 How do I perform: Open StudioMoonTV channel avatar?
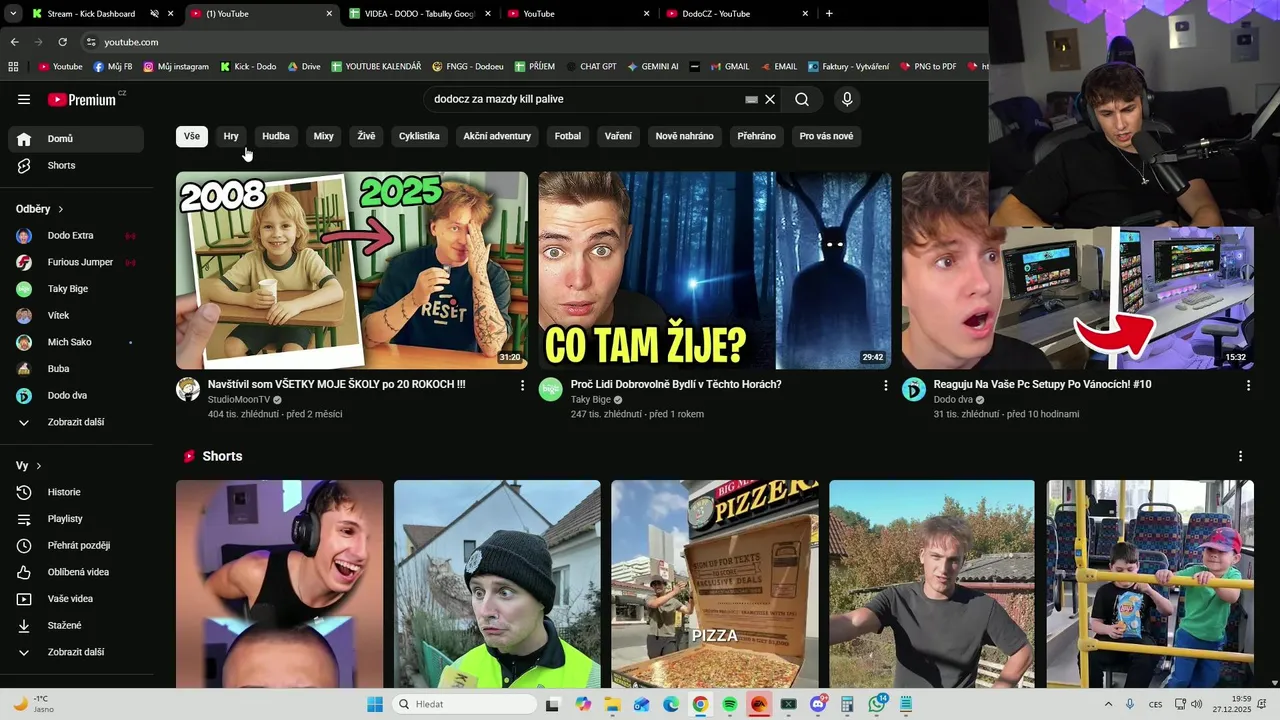coord(188,390)
